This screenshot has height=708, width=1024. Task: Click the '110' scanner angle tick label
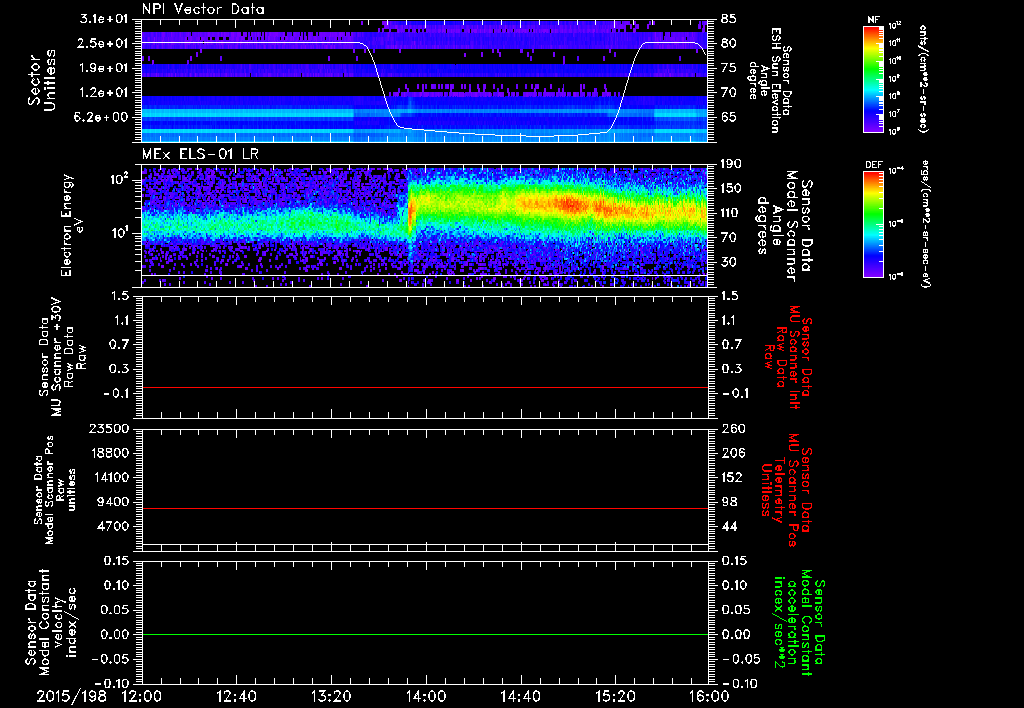click(731, 213)
